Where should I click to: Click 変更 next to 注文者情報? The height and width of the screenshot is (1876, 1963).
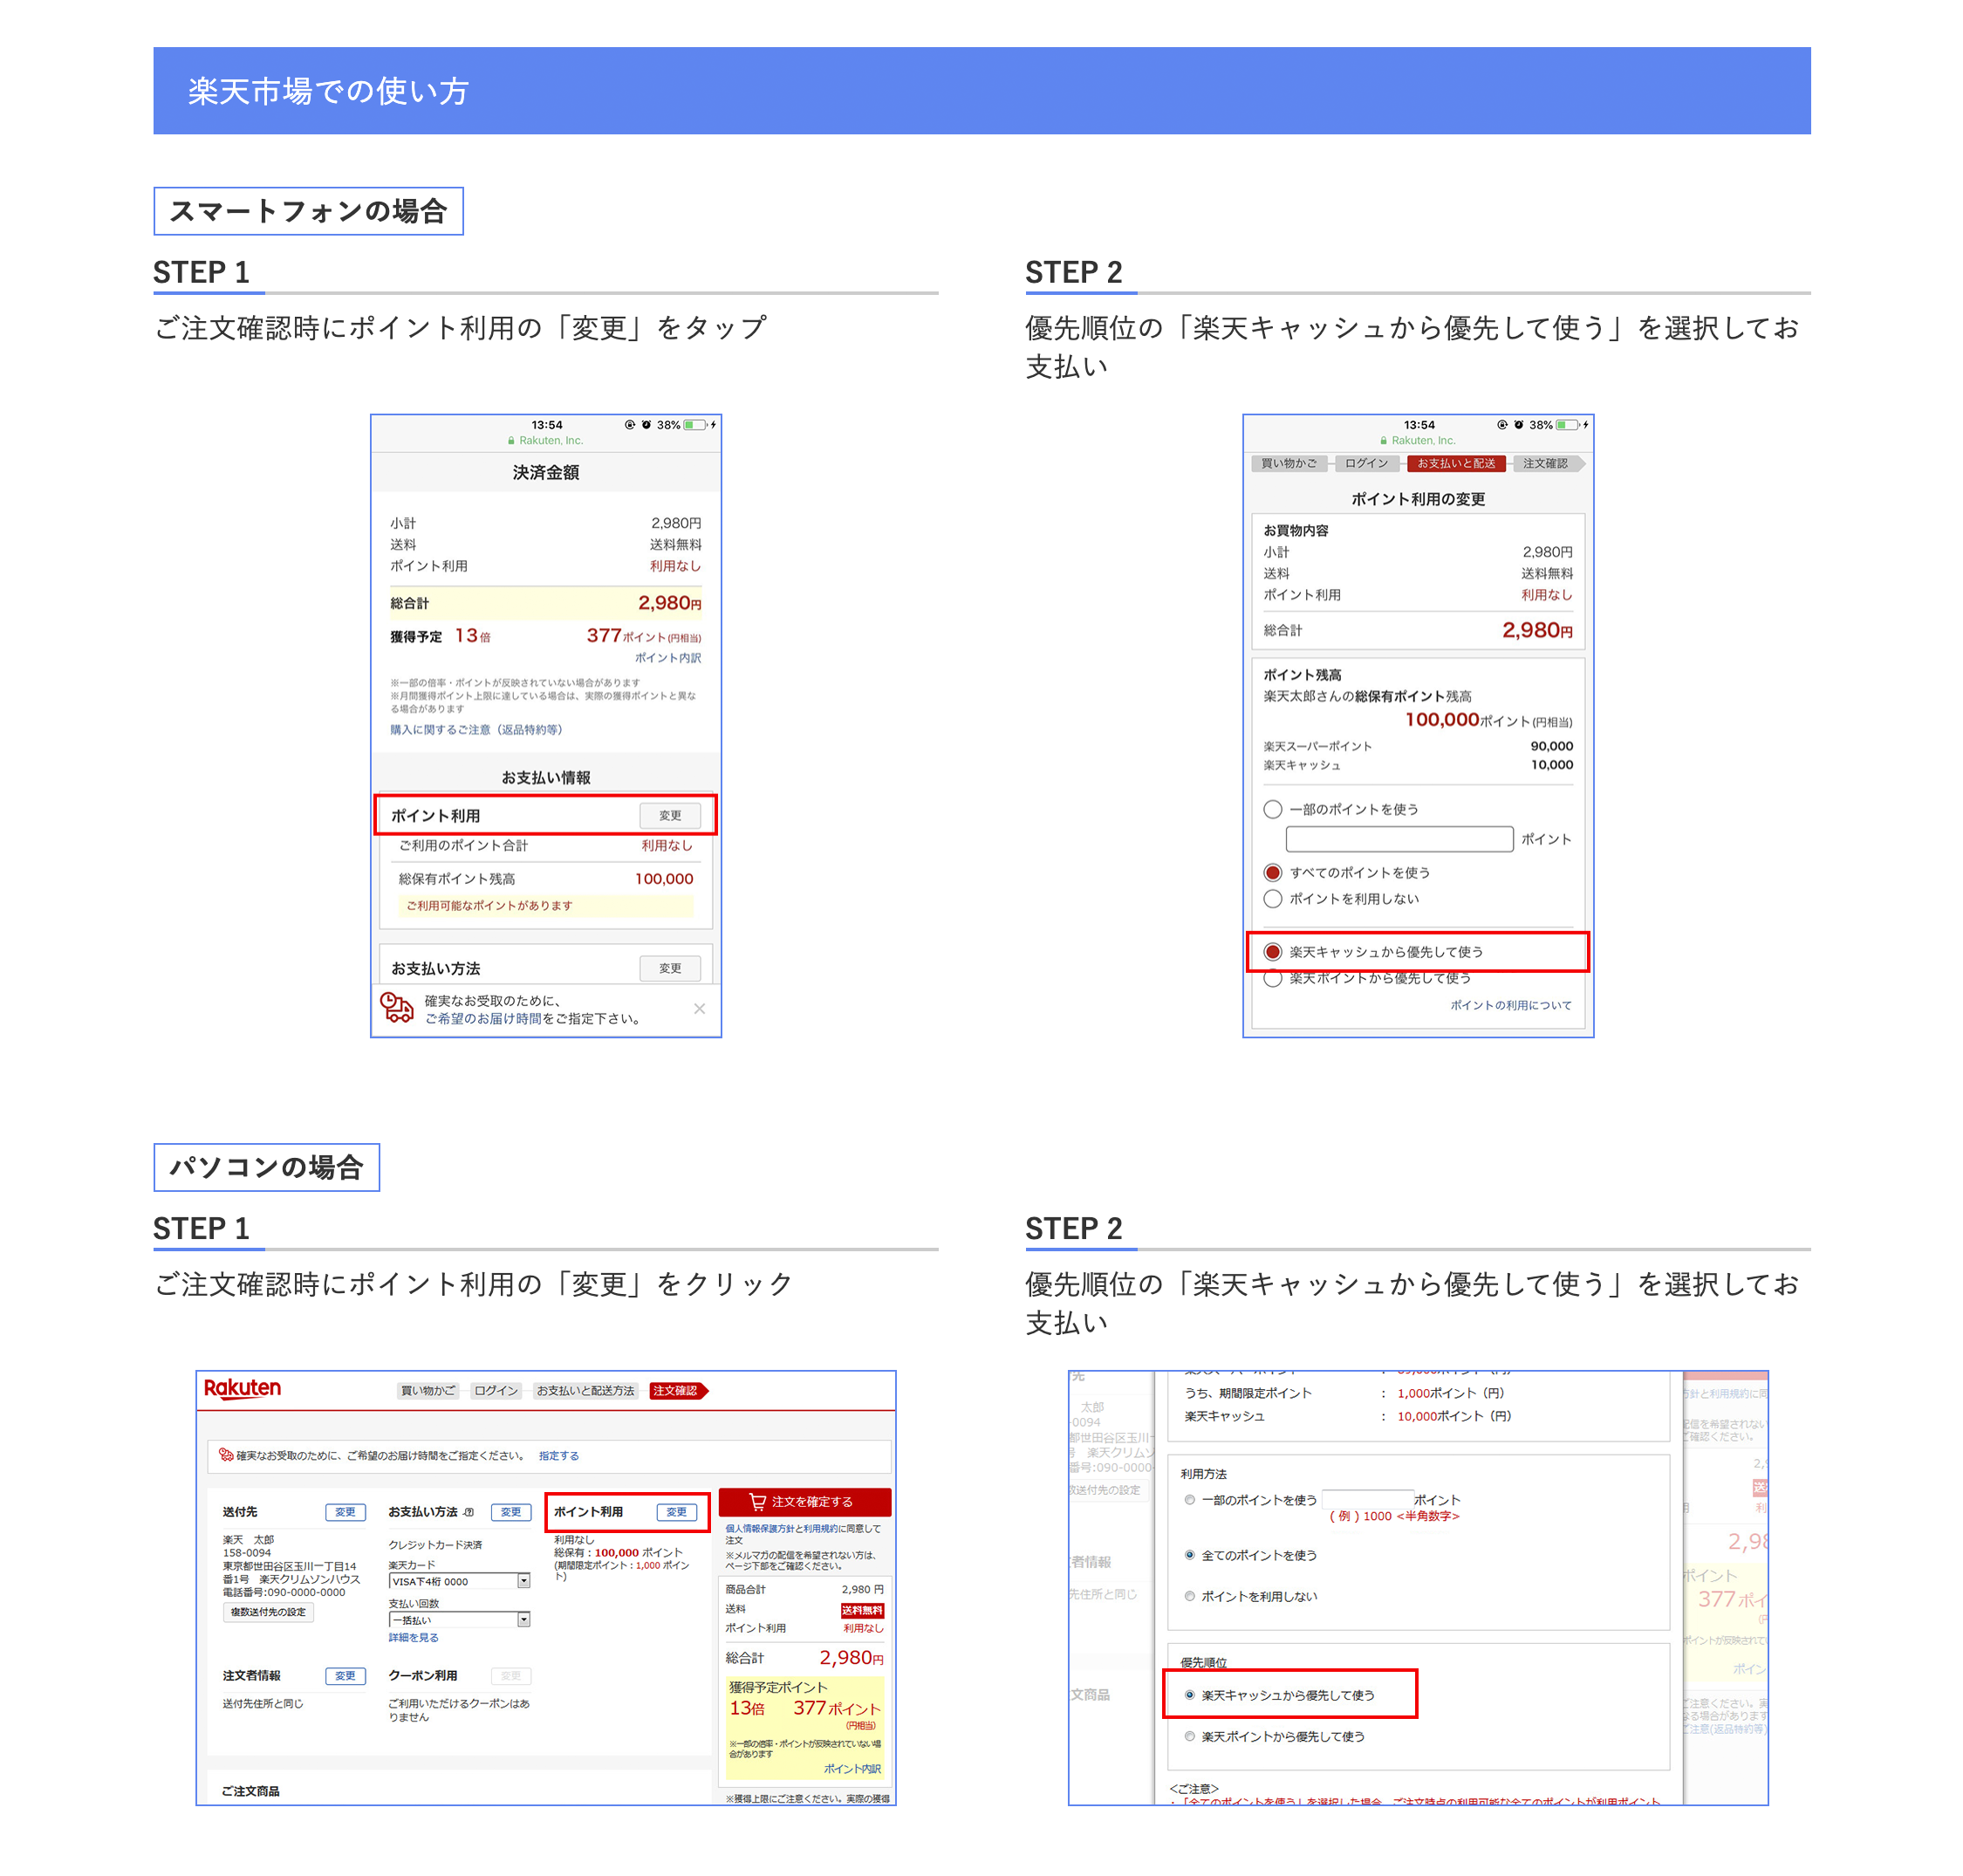point(345,1676)
